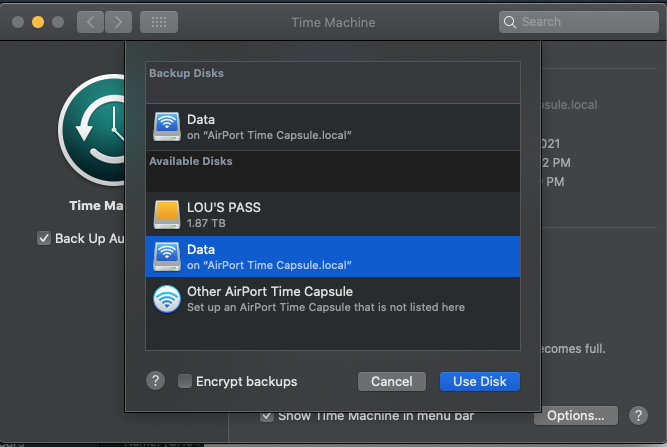Open the Options... button
This screenshot has height=447, width=667.
tap(575, 415)
